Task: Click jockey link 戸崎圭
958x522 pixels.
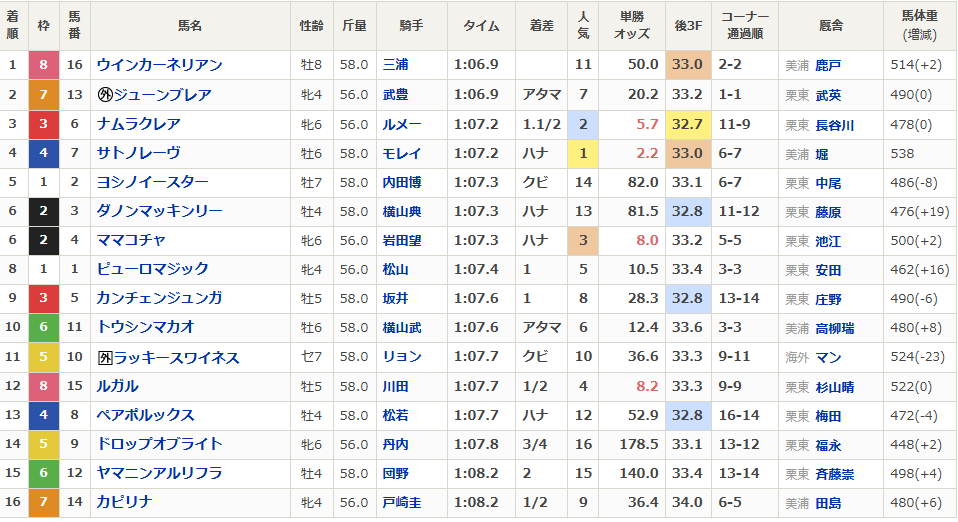Action: coord(402,503)
